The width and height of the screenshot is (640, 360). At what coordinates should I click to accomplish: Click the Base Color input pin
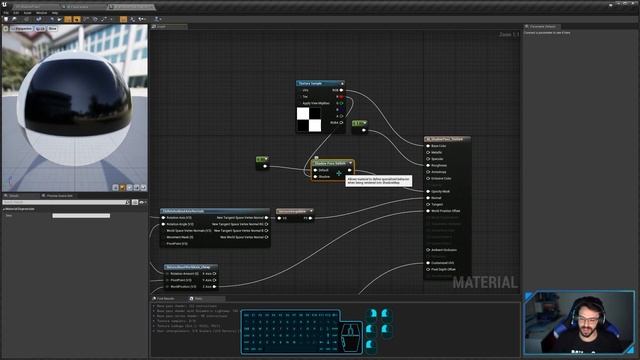coord(428,146)
